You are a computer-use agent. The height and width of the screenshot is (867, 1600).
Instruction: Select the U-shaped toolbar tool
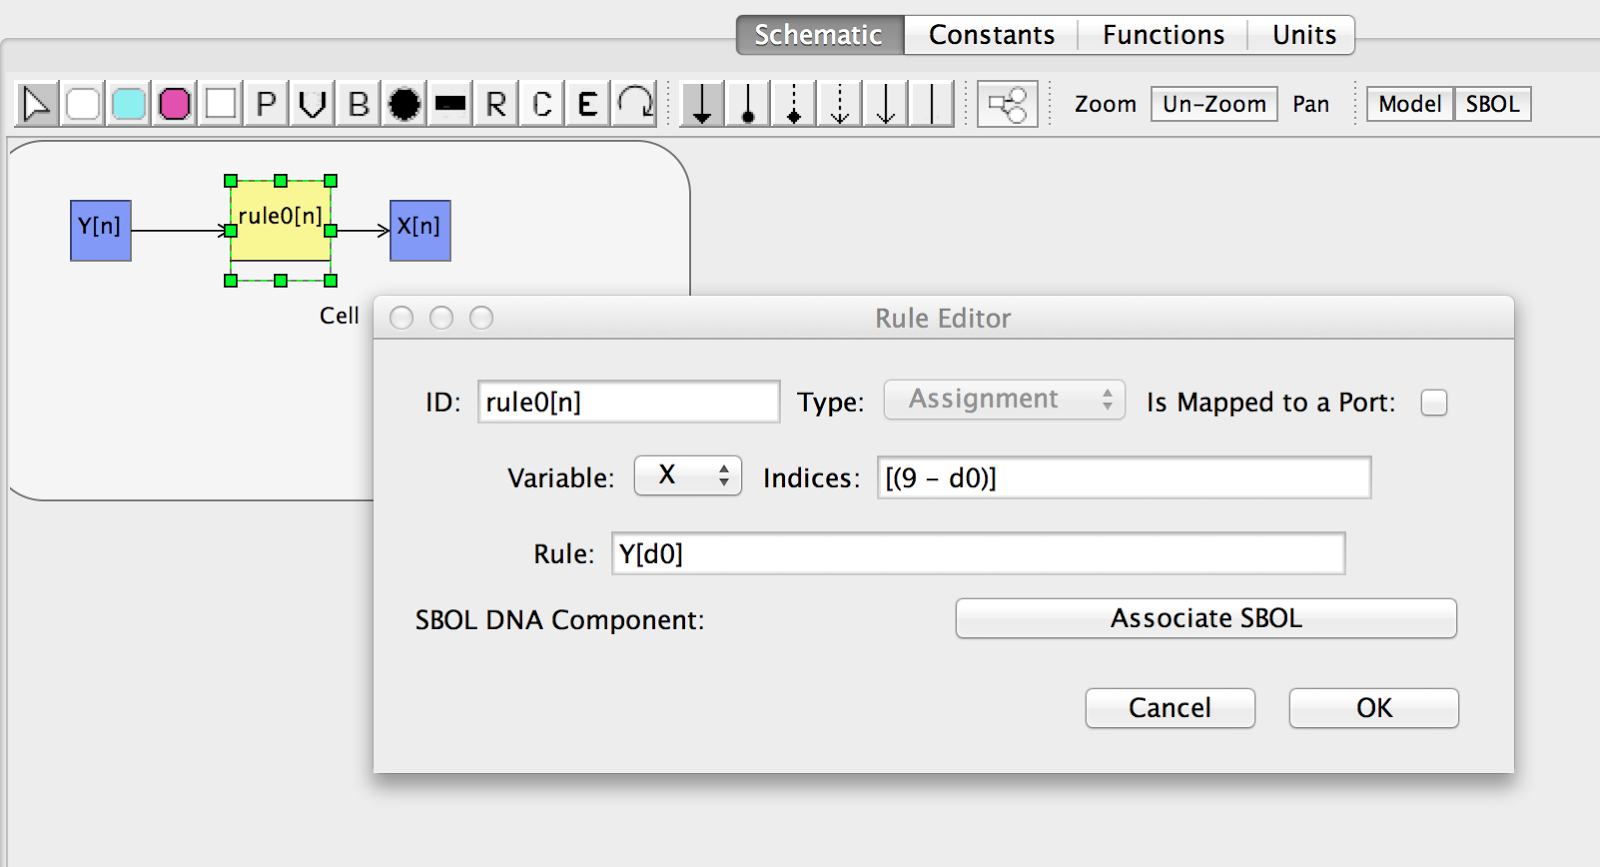(312, 104)
